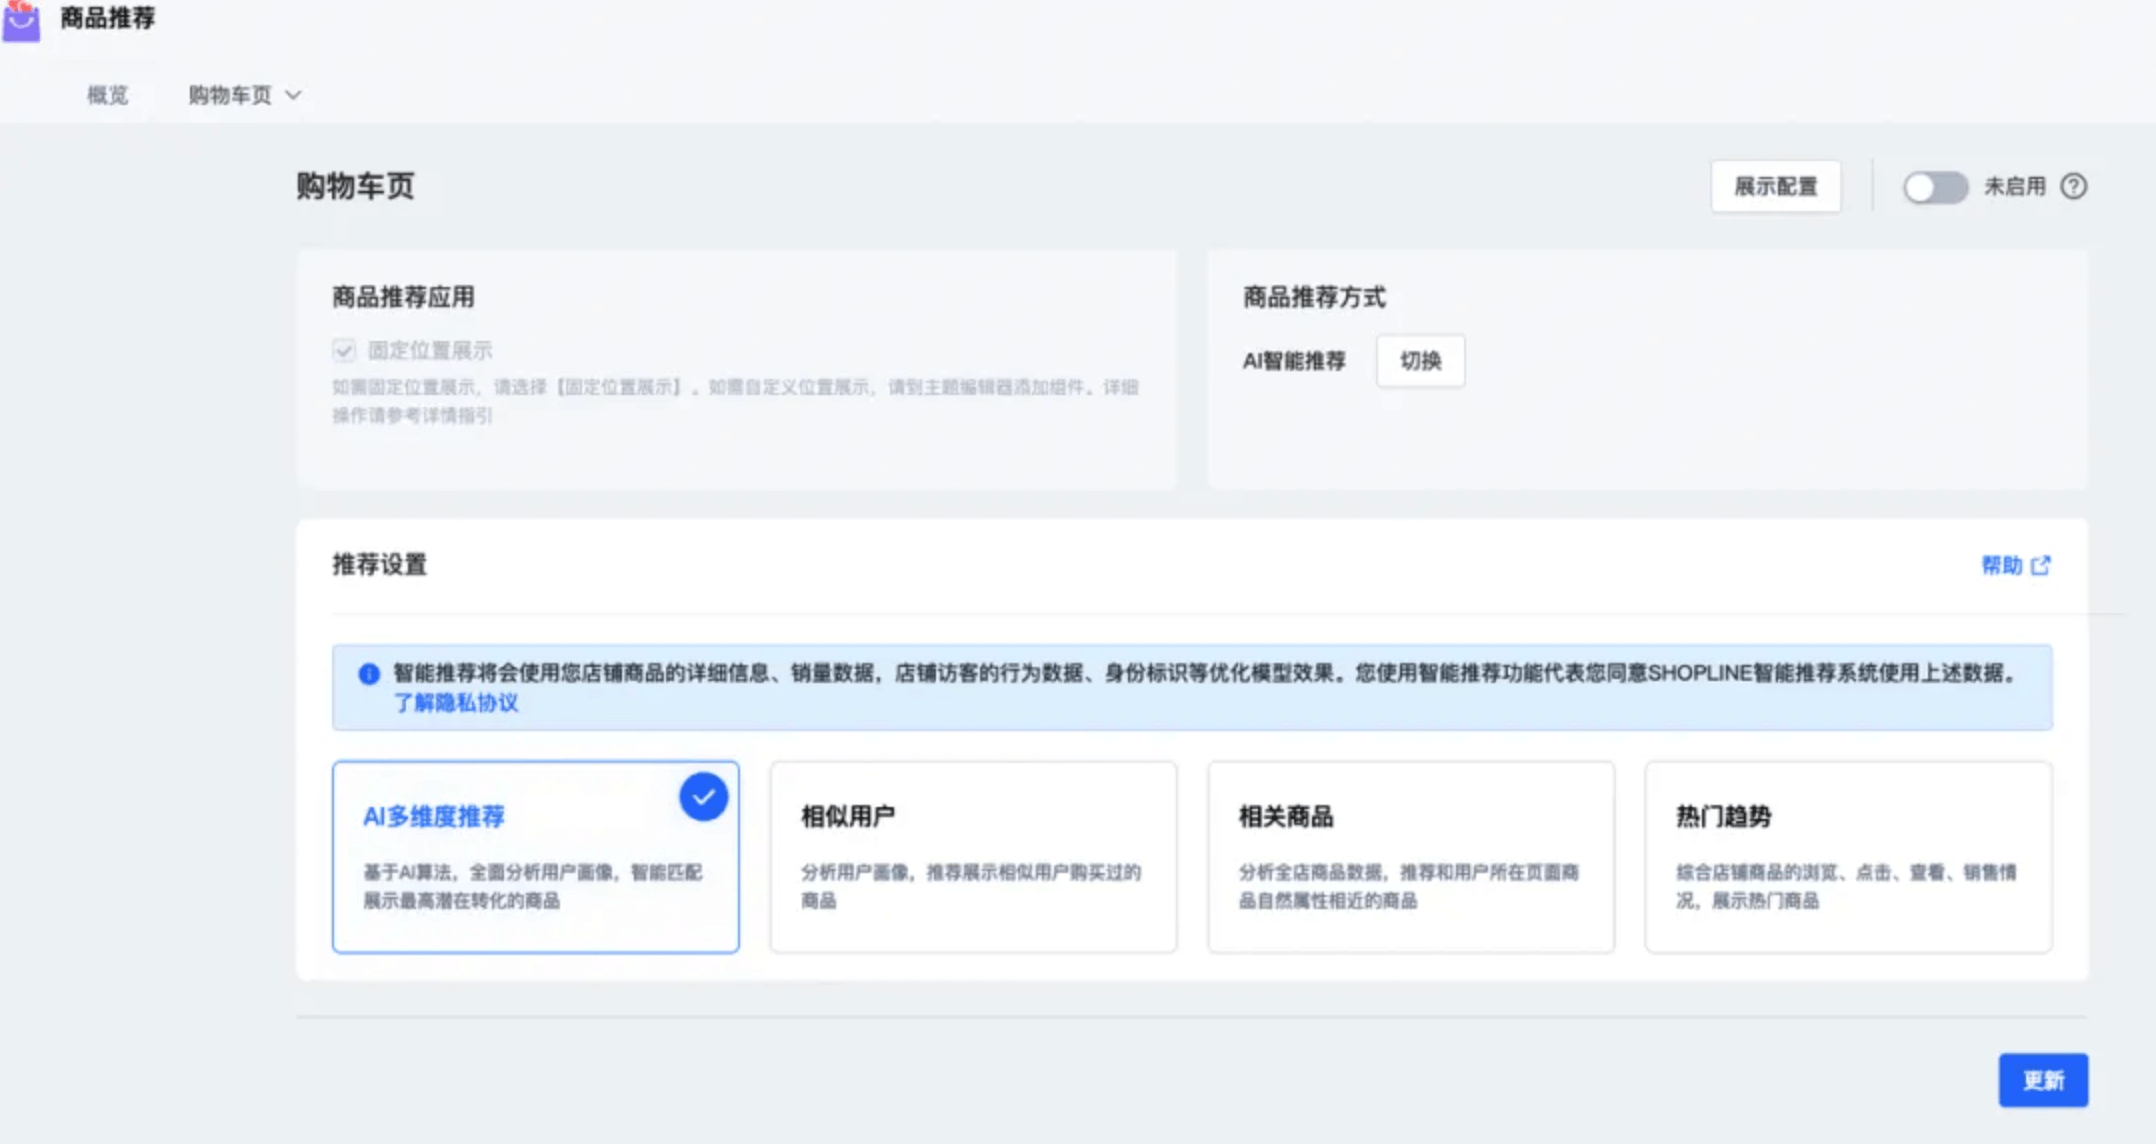This screenshot has height=1144, width=2156.
Task: Click the info icon in the blue notice banner
Action: pyautogui.click(x=369, y=674)
